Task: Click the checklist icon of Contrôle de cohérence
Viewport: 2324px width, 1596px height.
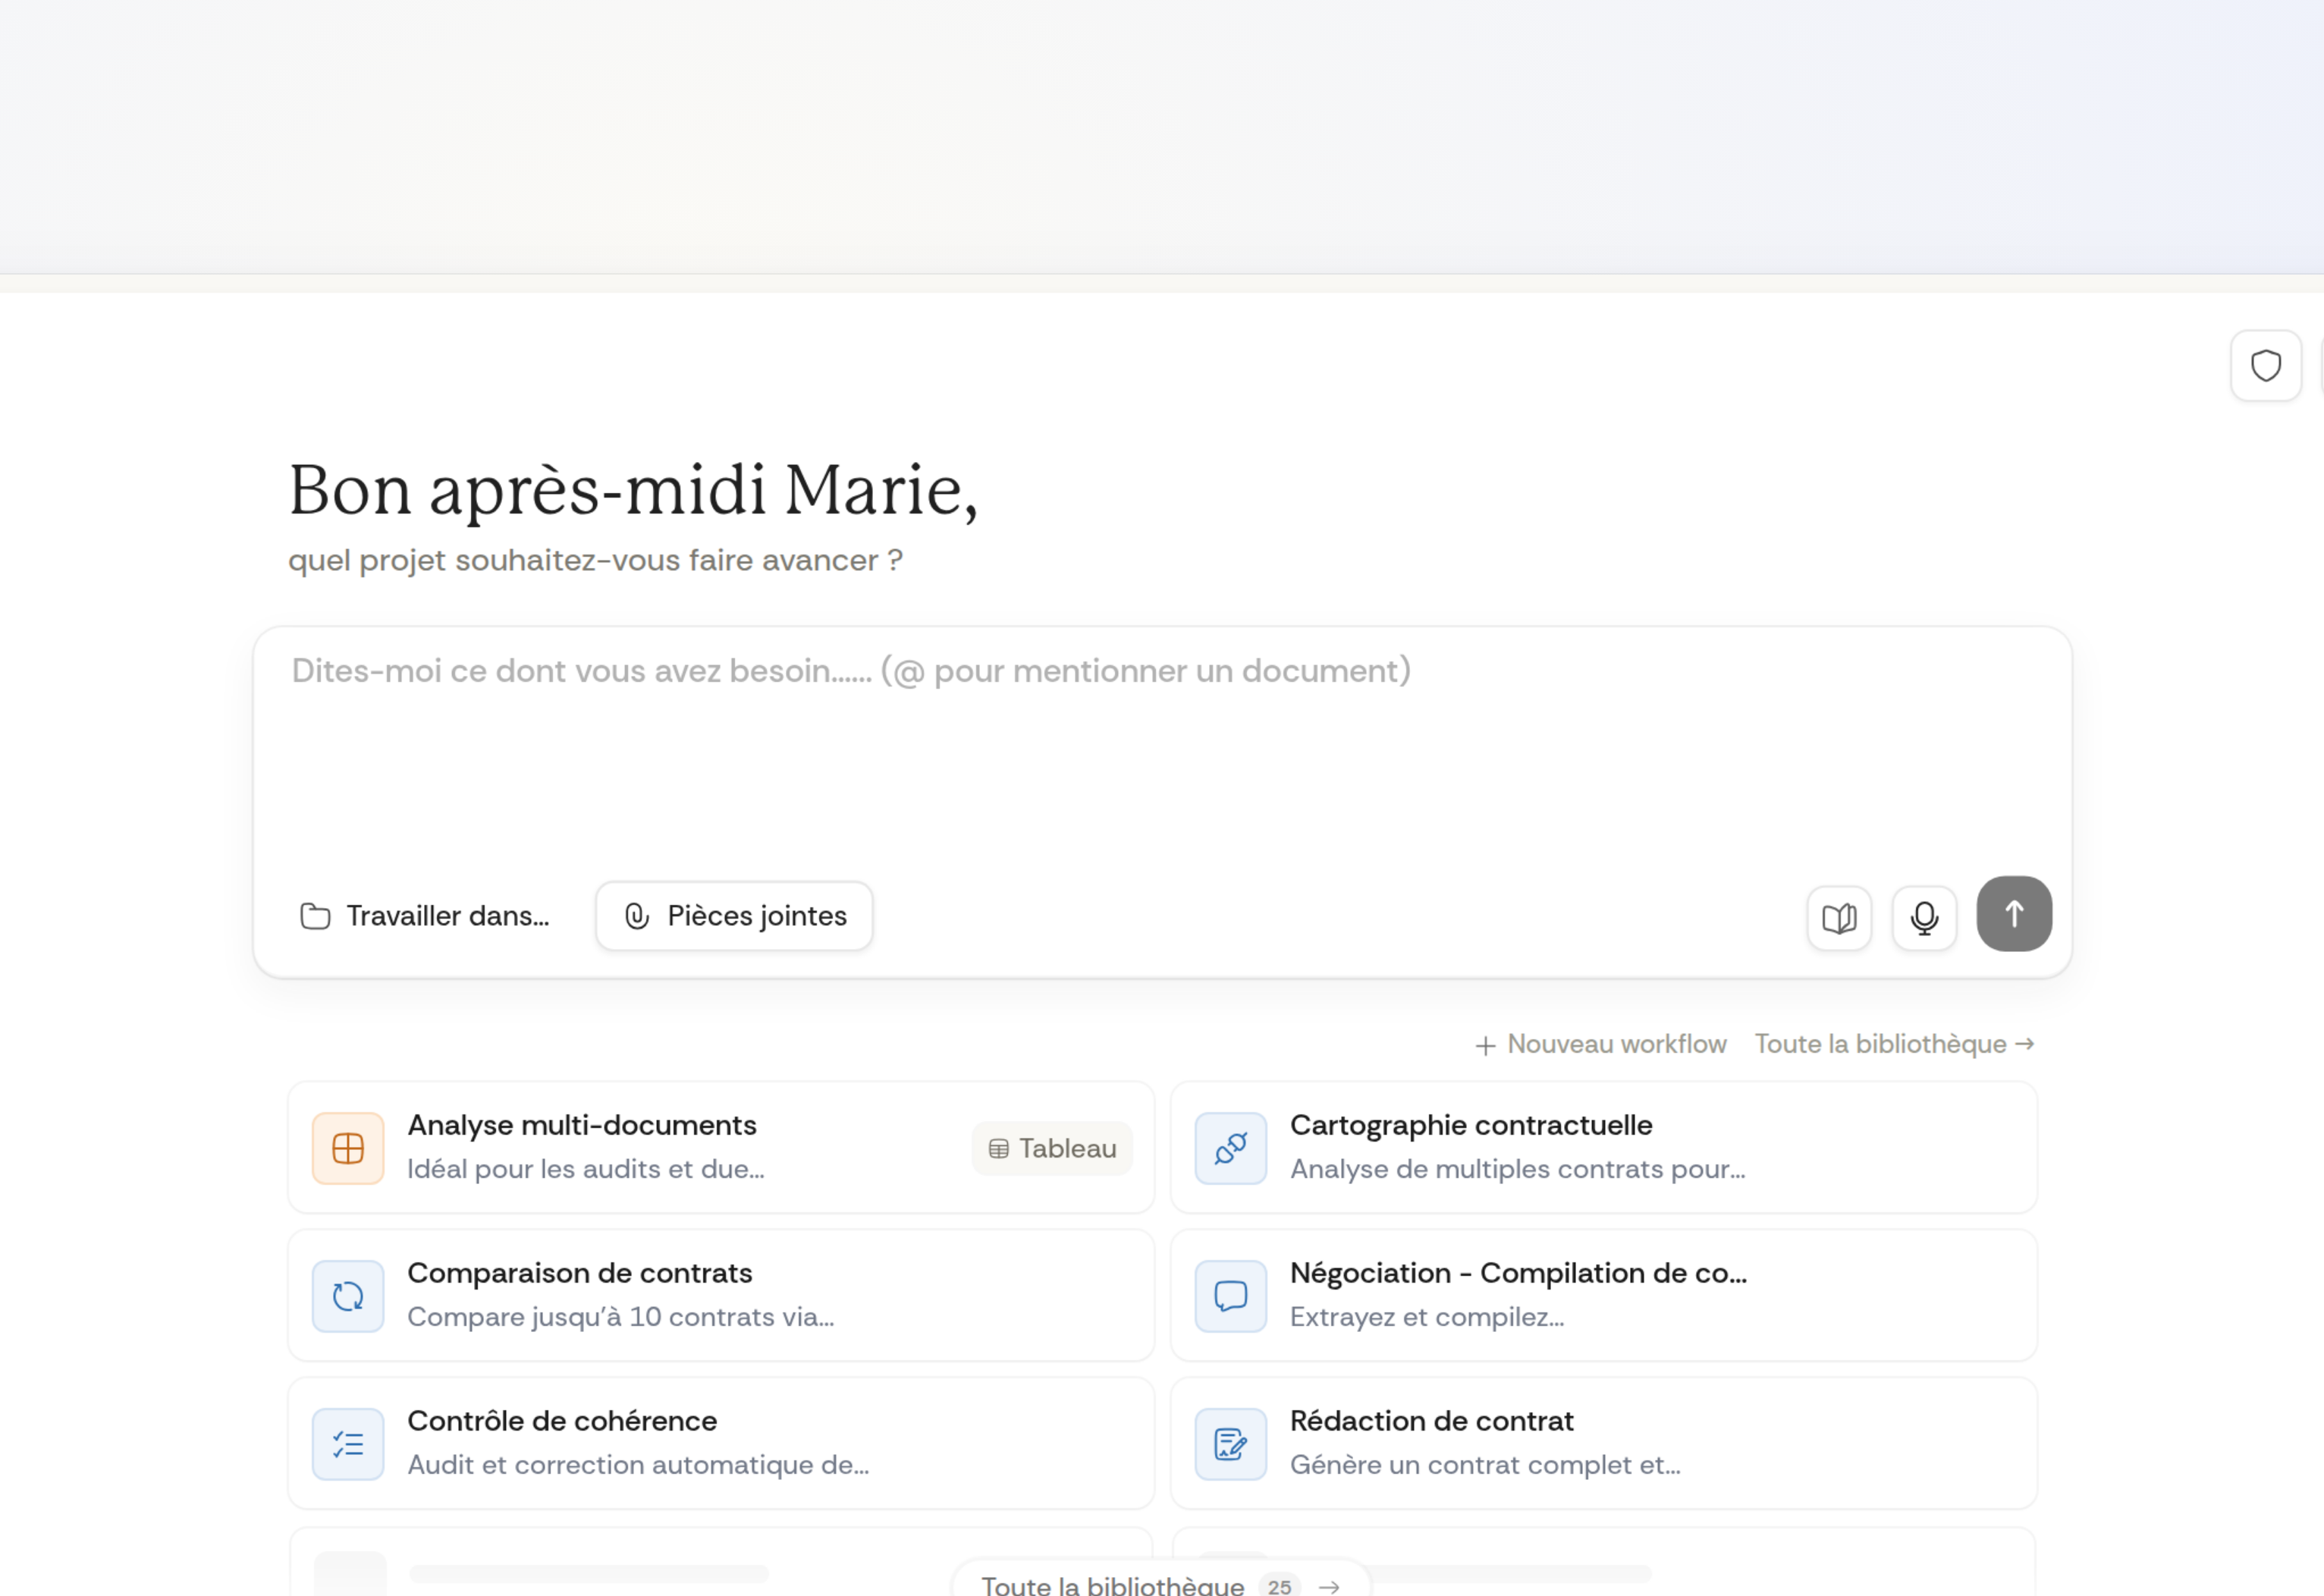Action: tap(348, 1444)
